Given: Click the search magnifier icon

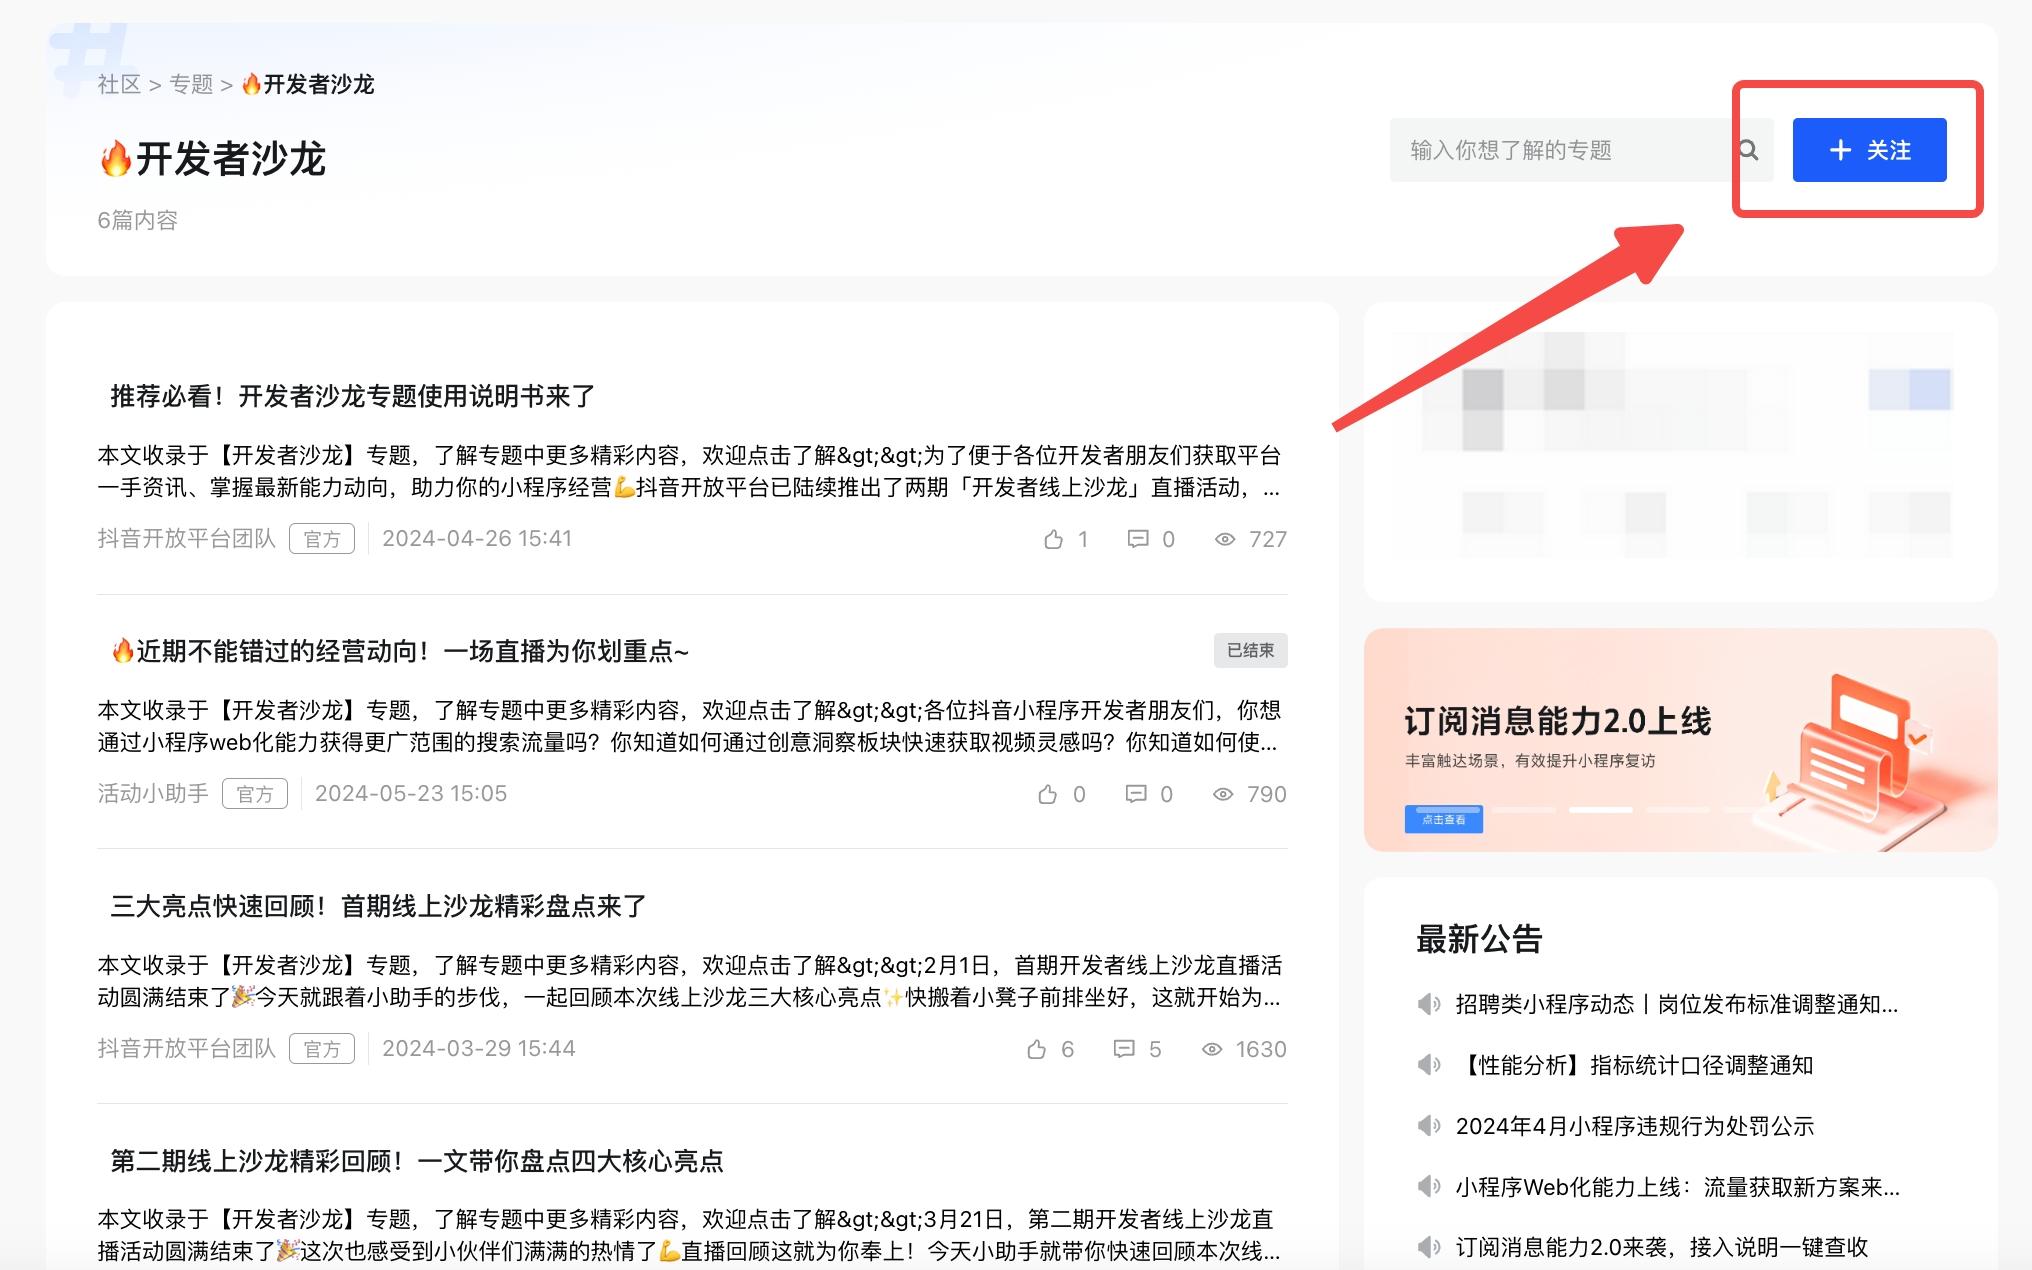Looking at the screenshot, I should [x=1748, y=150].
